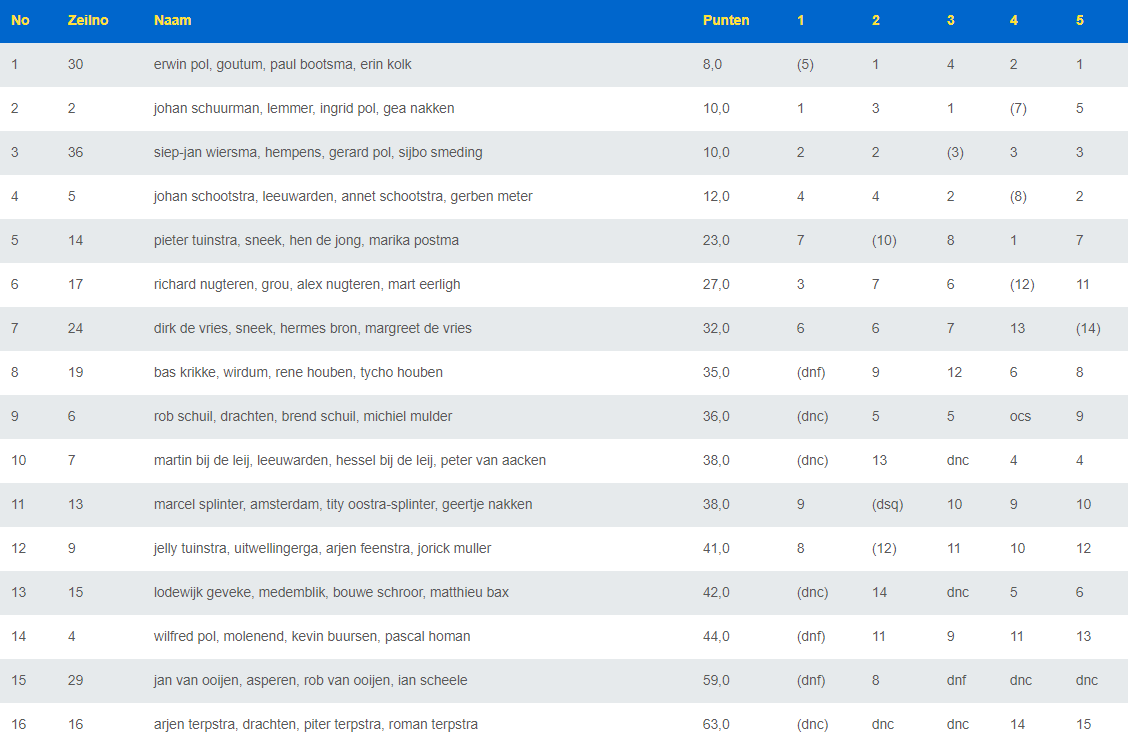Viewport: 1128px width, 748px height.
Task: Select lodewijk geveke, medemblik row
Action: pos(331,592)
